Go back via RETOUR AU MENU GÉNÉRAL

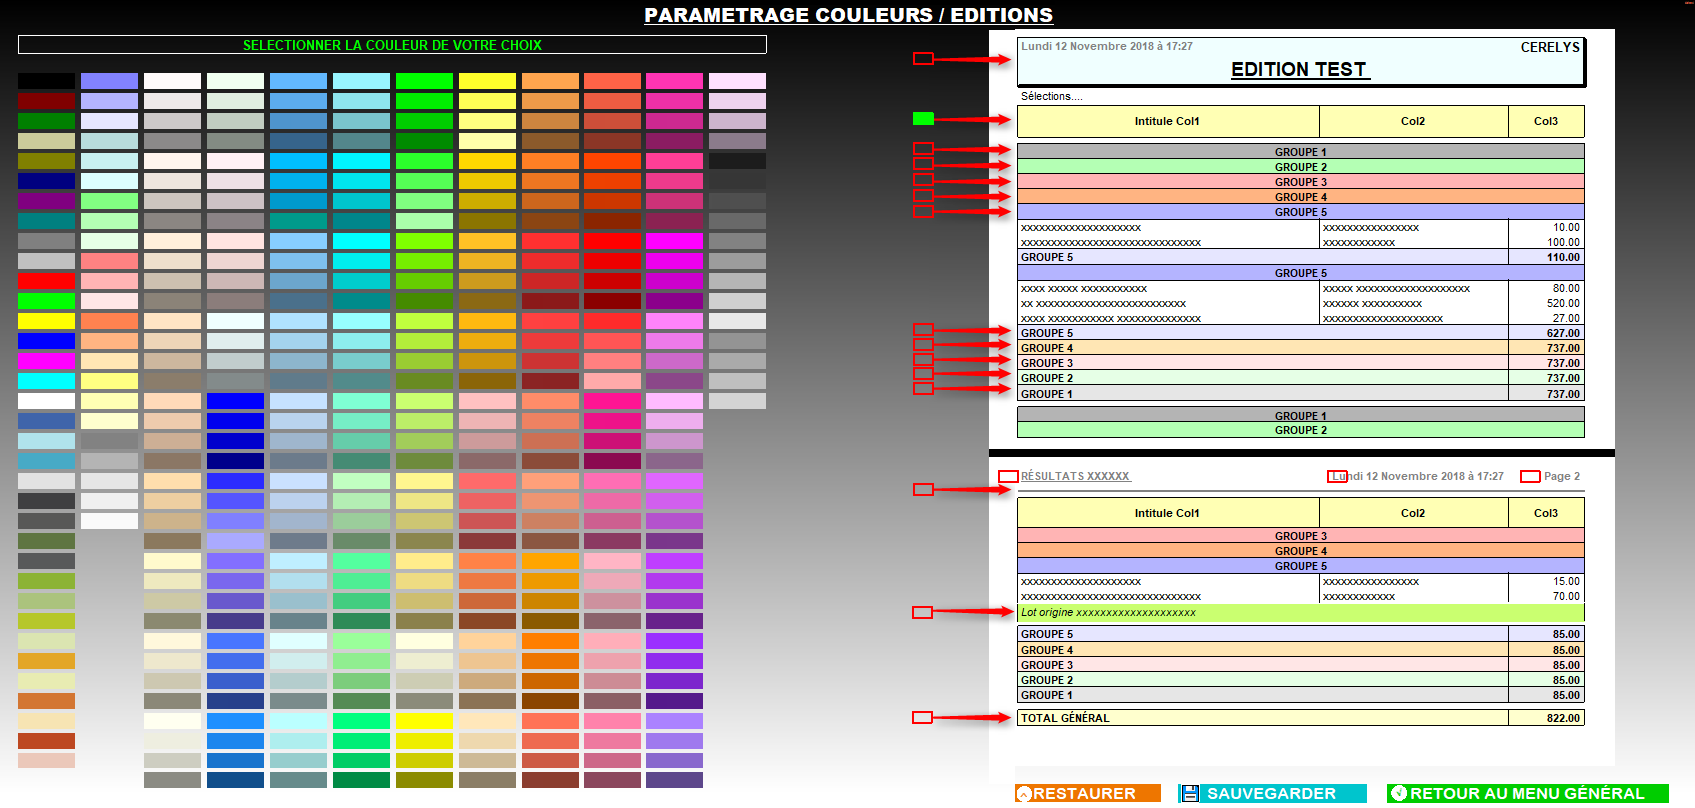1527,794
